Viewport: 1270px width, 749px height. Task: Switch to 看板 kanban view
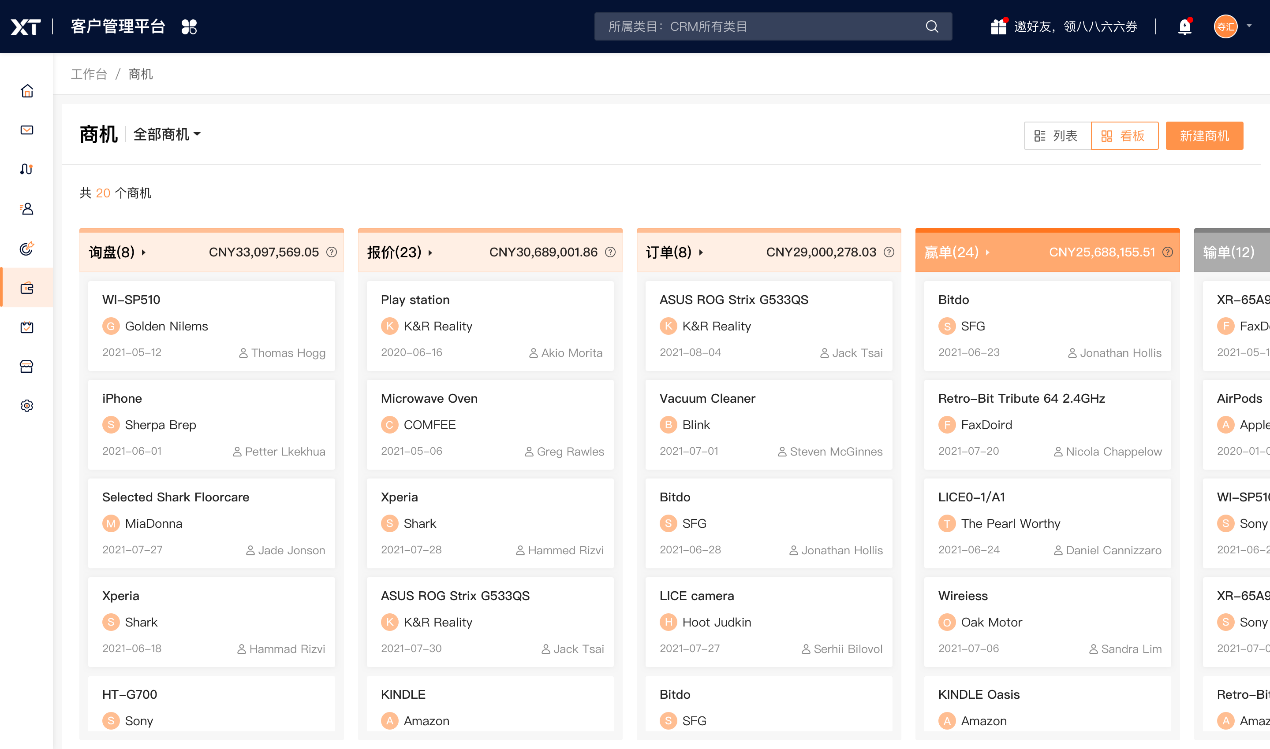1124,136
